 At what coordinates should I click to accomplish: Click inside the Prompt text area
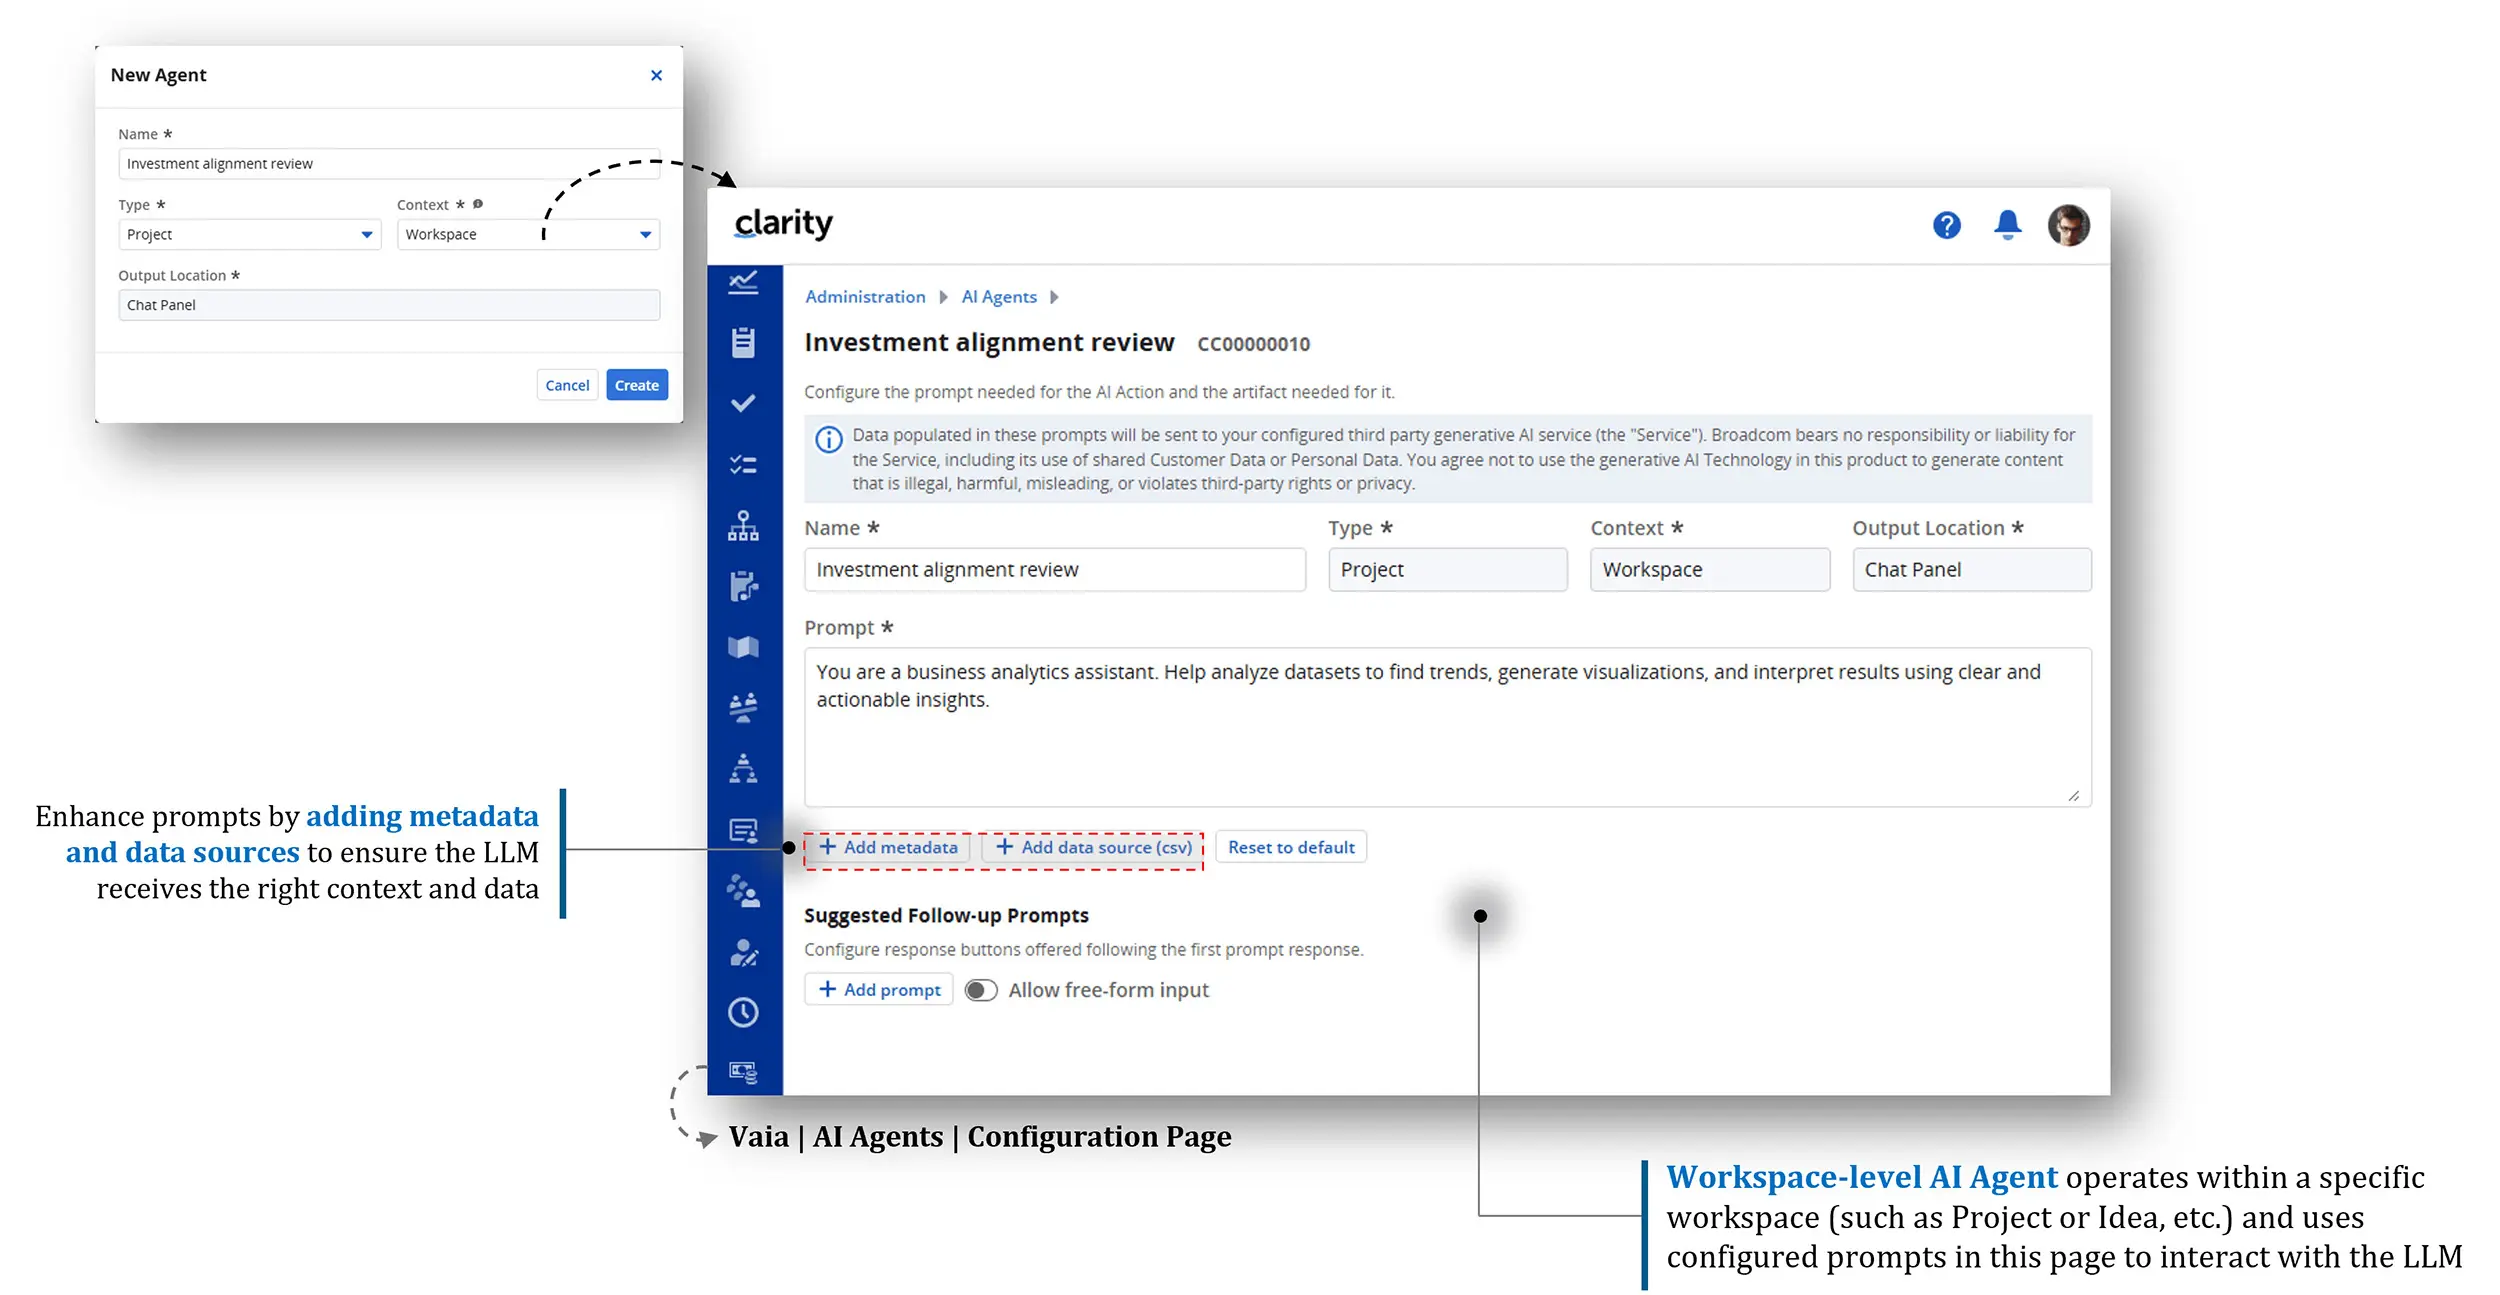pyautogui.click(x=1448, y=727)
